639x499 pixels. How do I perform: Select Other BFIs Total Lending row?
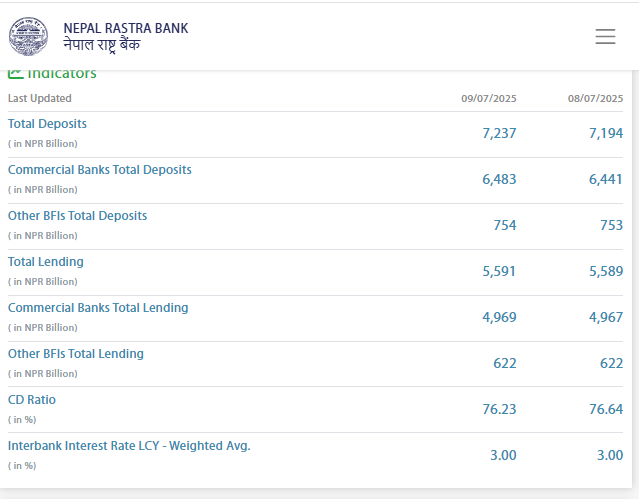click(76, 354)
